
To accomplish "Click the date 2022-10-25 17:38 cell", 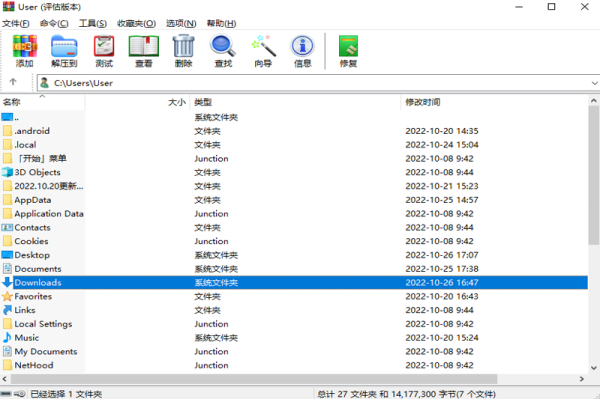I will coord(442,269).
